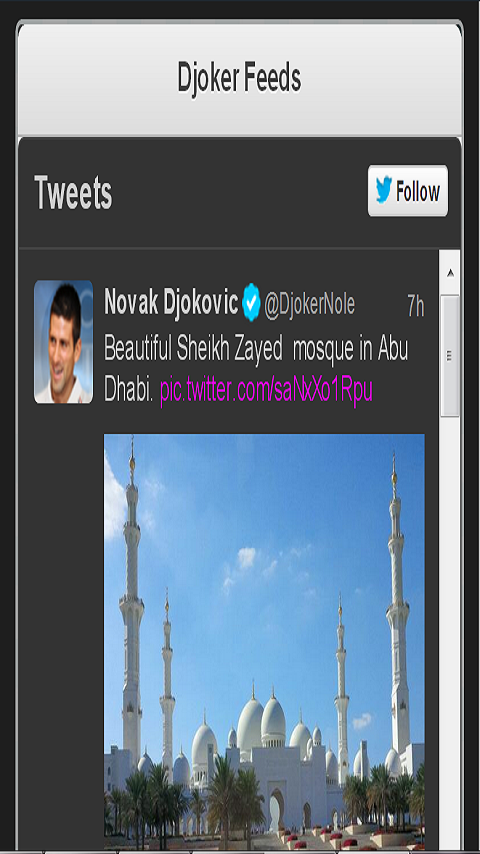Image resolution: width=480 pixels, height=854 pixels.
Task: Open the Novak Djokovic name link
Action: click(171, 301)
